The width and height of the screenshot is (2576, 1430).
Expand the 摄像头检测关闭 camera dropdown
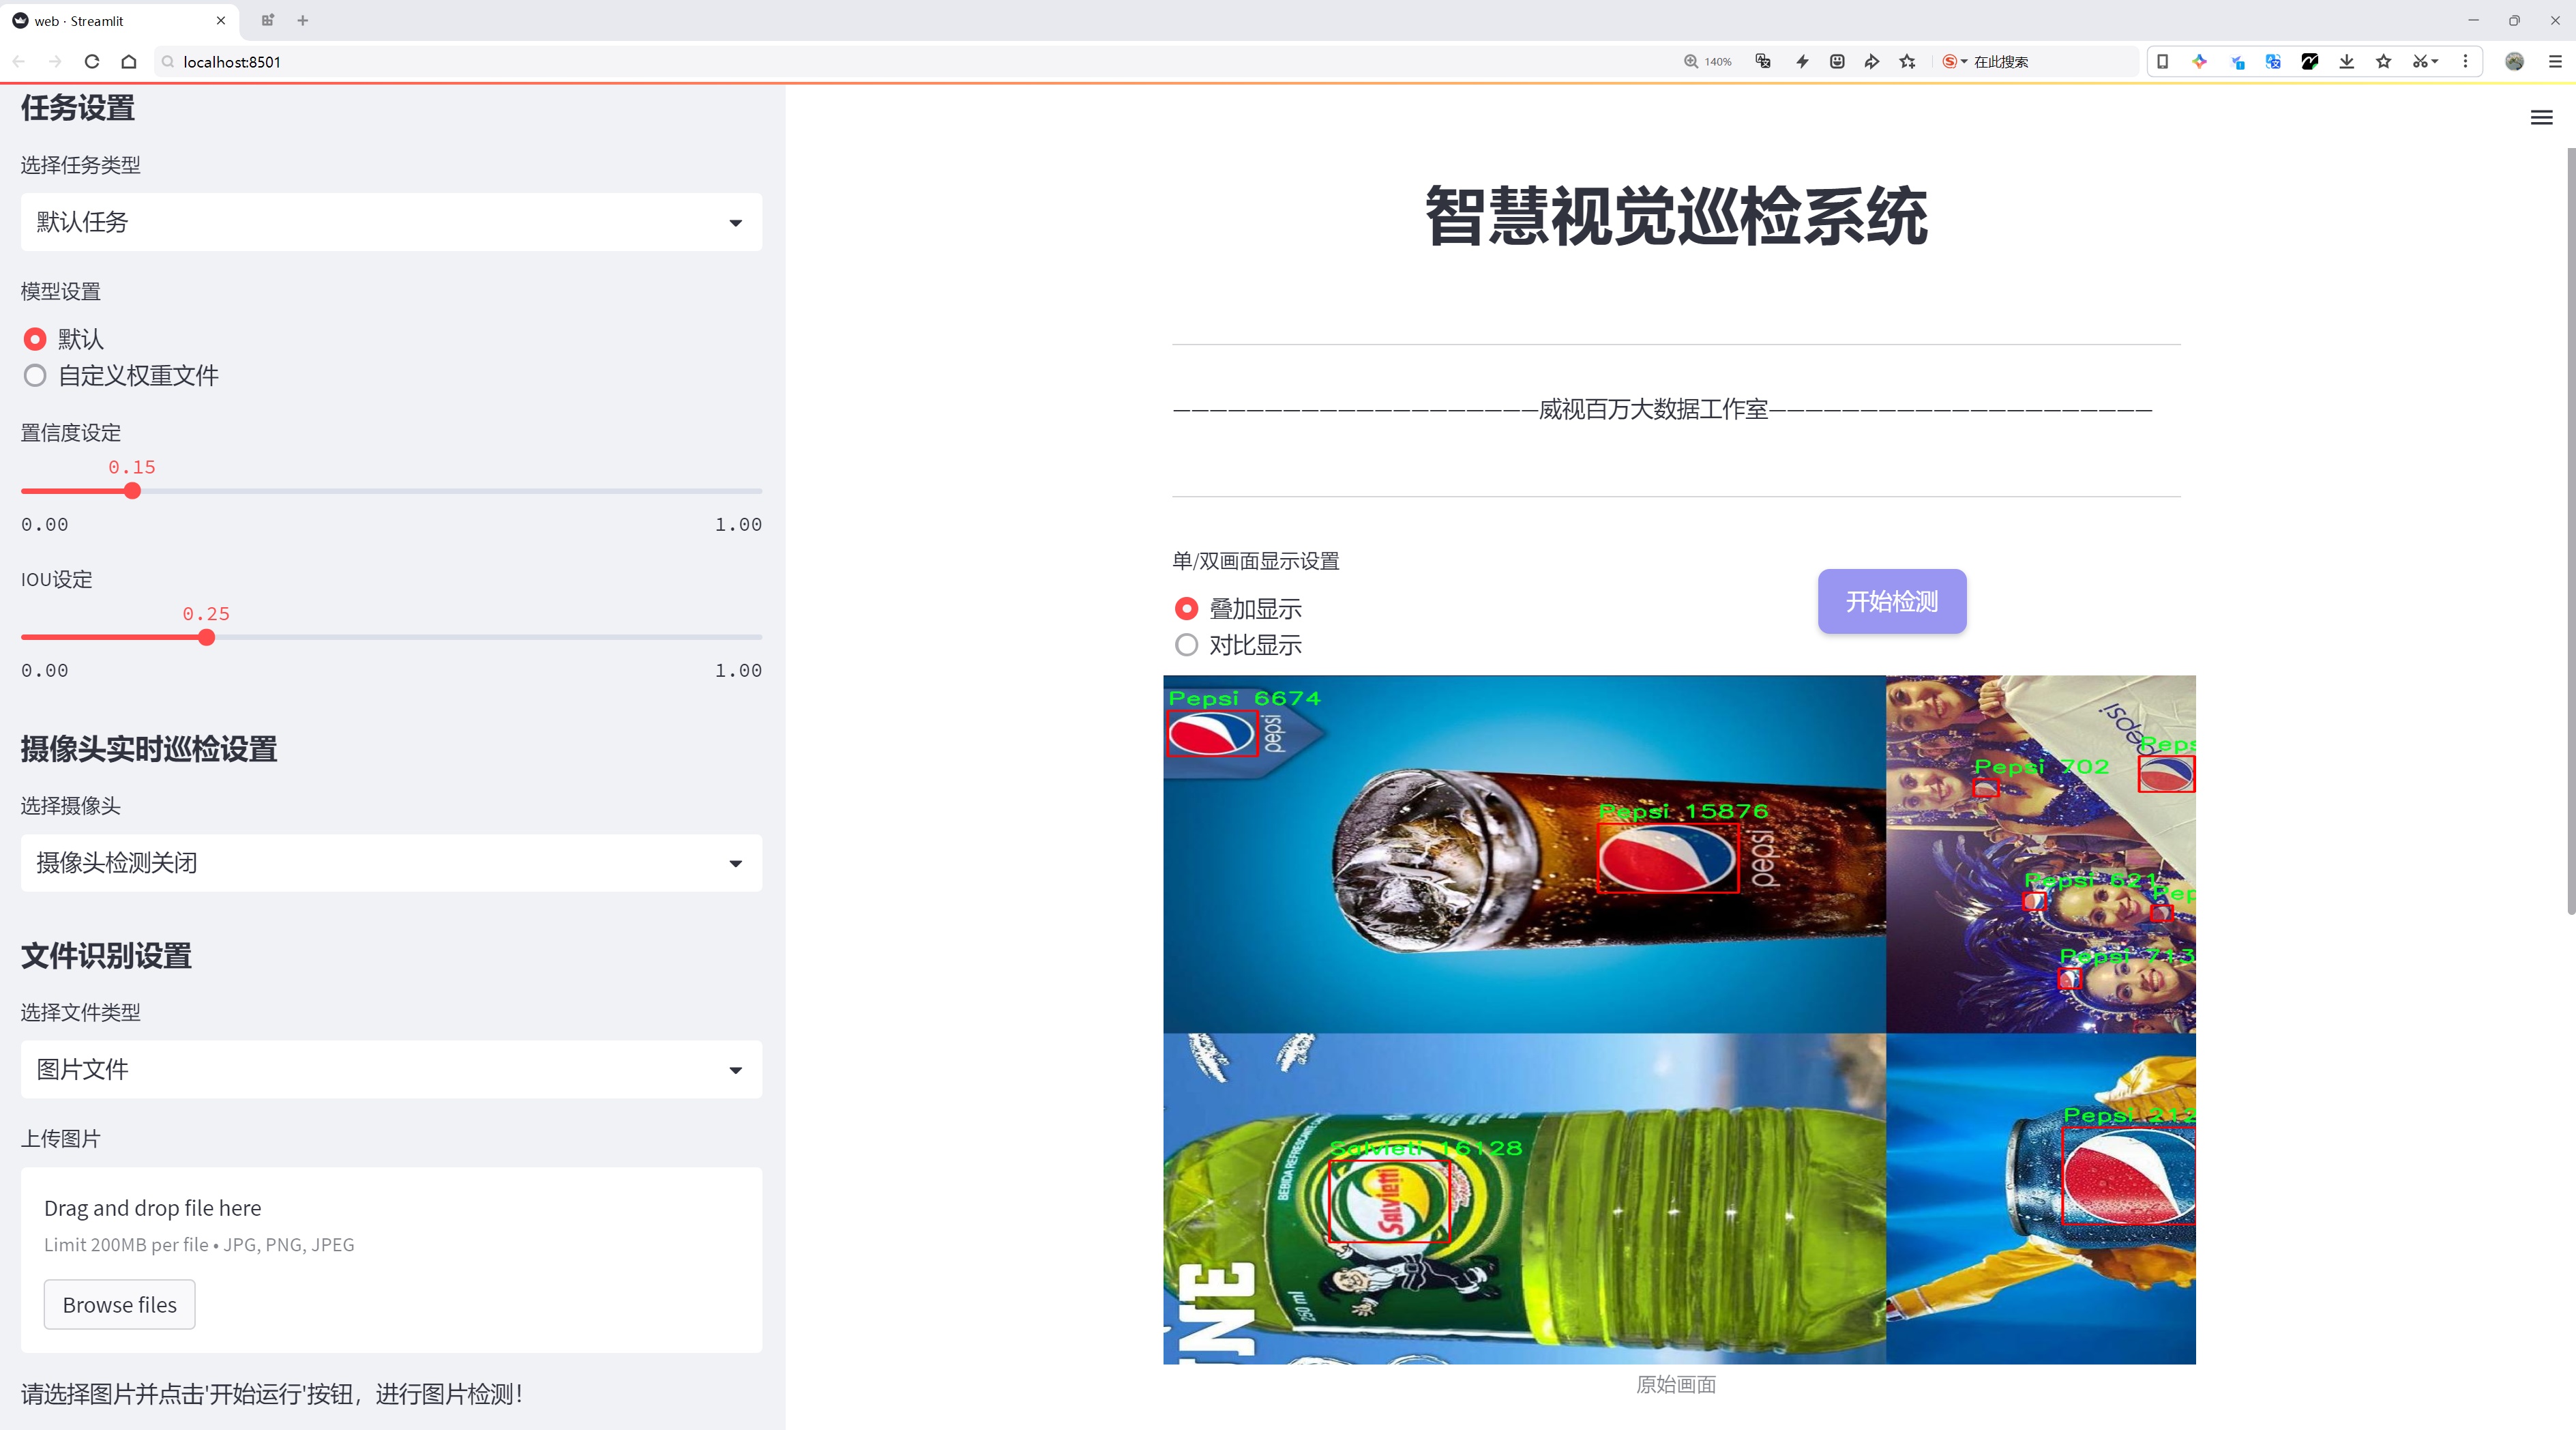coord(391,863)
